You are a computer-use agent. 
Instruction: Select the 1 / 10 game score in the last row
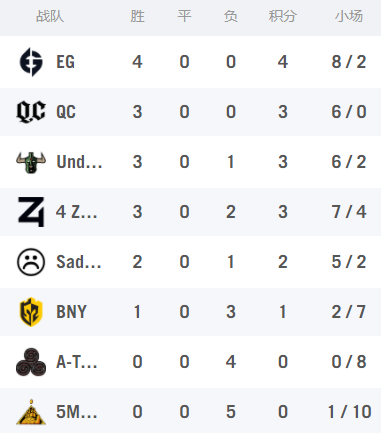click(x=349, y=412)
